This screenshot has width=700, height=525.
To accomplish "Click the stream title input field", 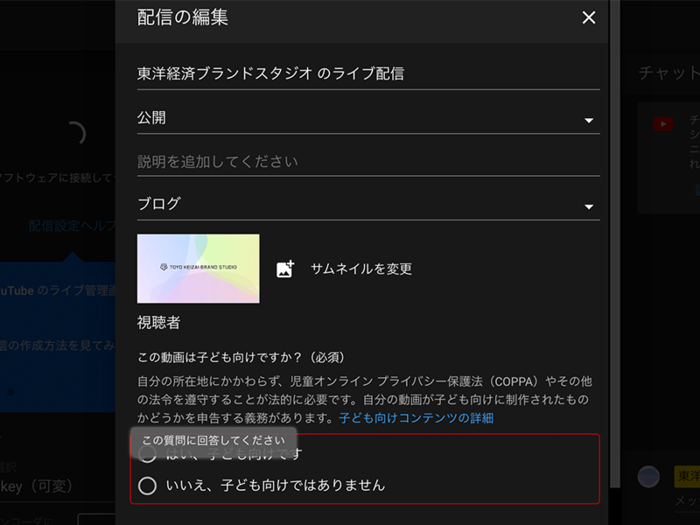I will pyautogui.click(x=367, y=73).
